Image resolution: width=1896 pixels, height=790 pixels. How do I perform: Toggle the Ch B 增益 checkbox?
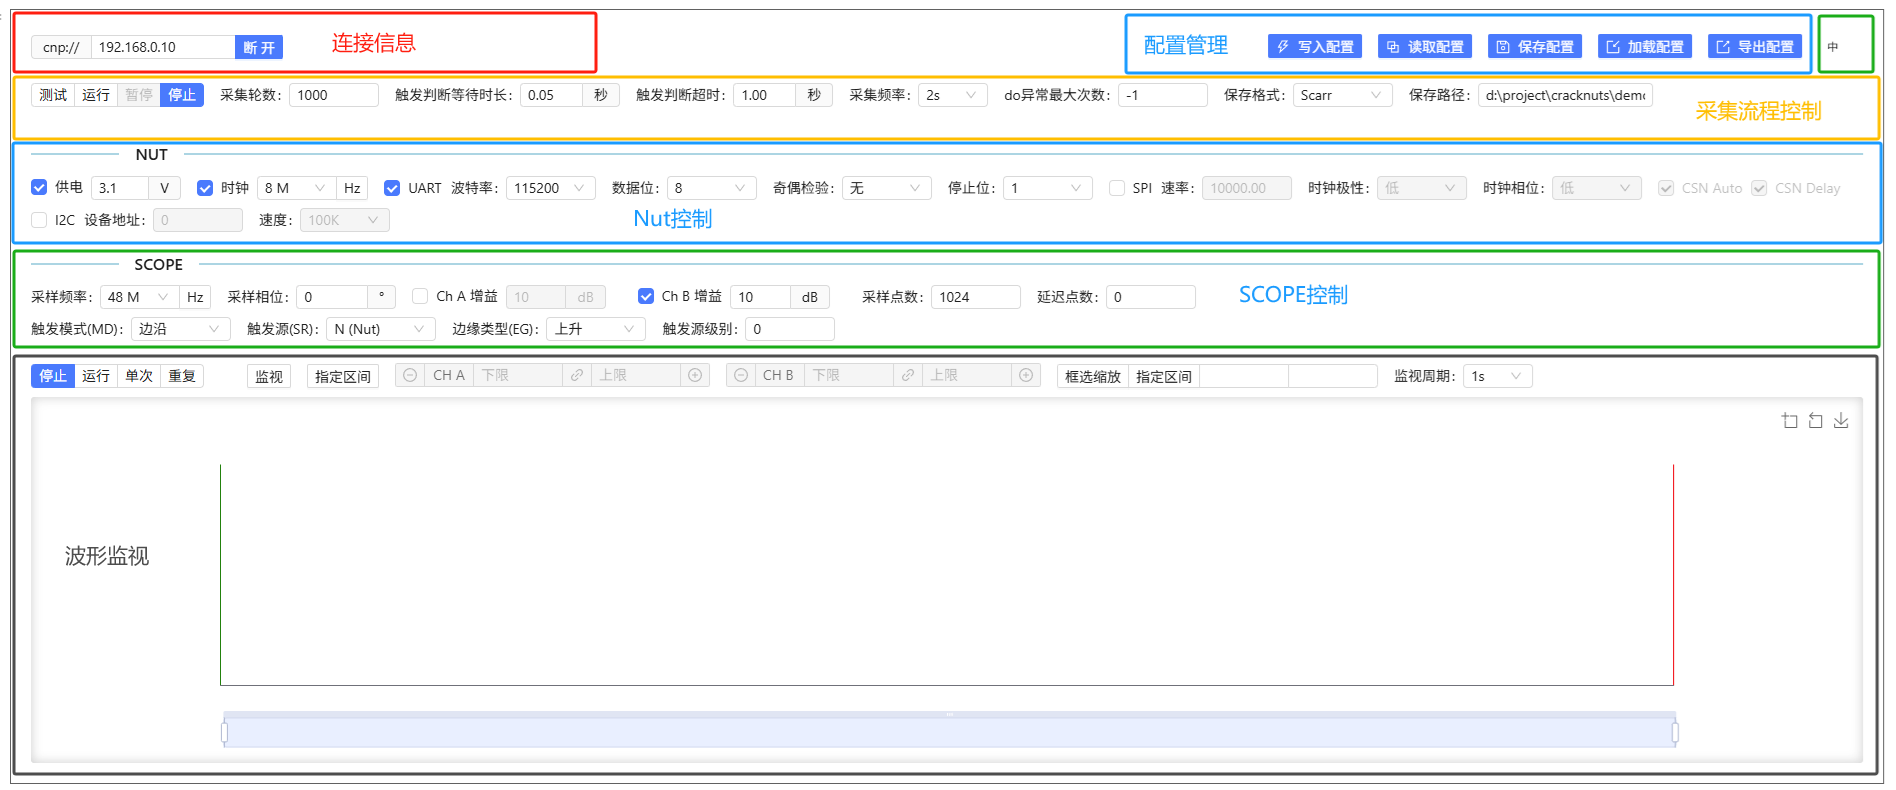[646, 296]
